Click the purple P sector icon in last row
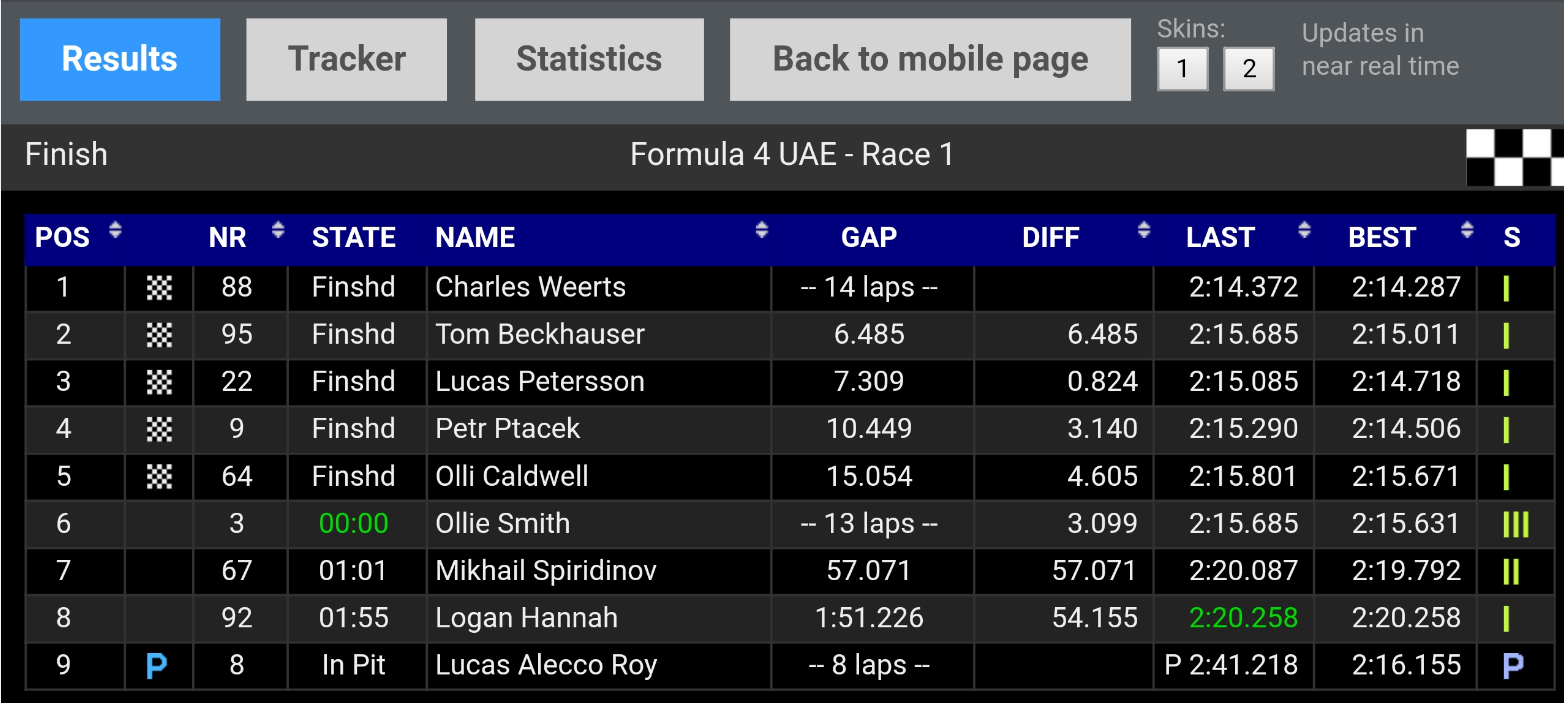Image resolution: width=1564 pixels, height=703 pixels. point(1513,666)
